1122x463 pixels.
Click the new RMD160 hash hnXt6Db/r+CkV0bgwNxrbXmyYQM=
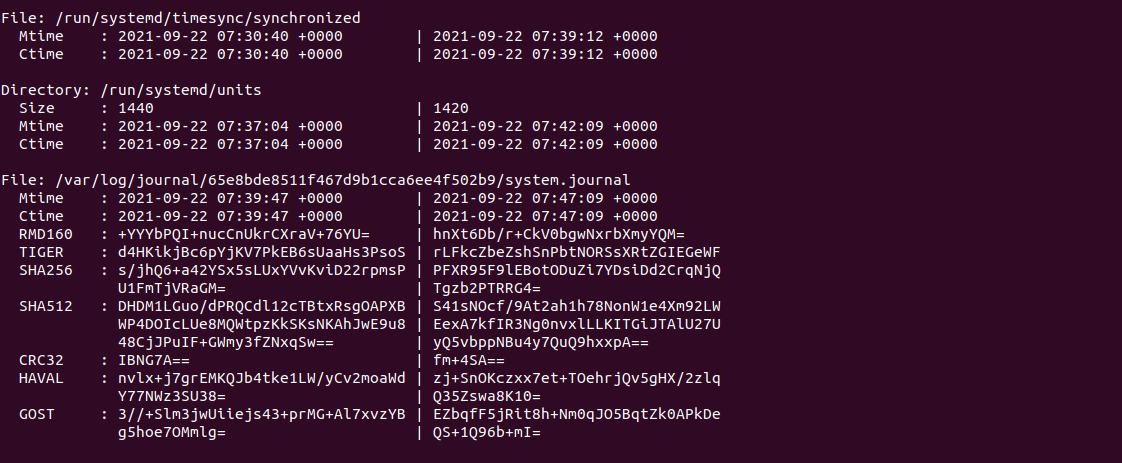560,234
